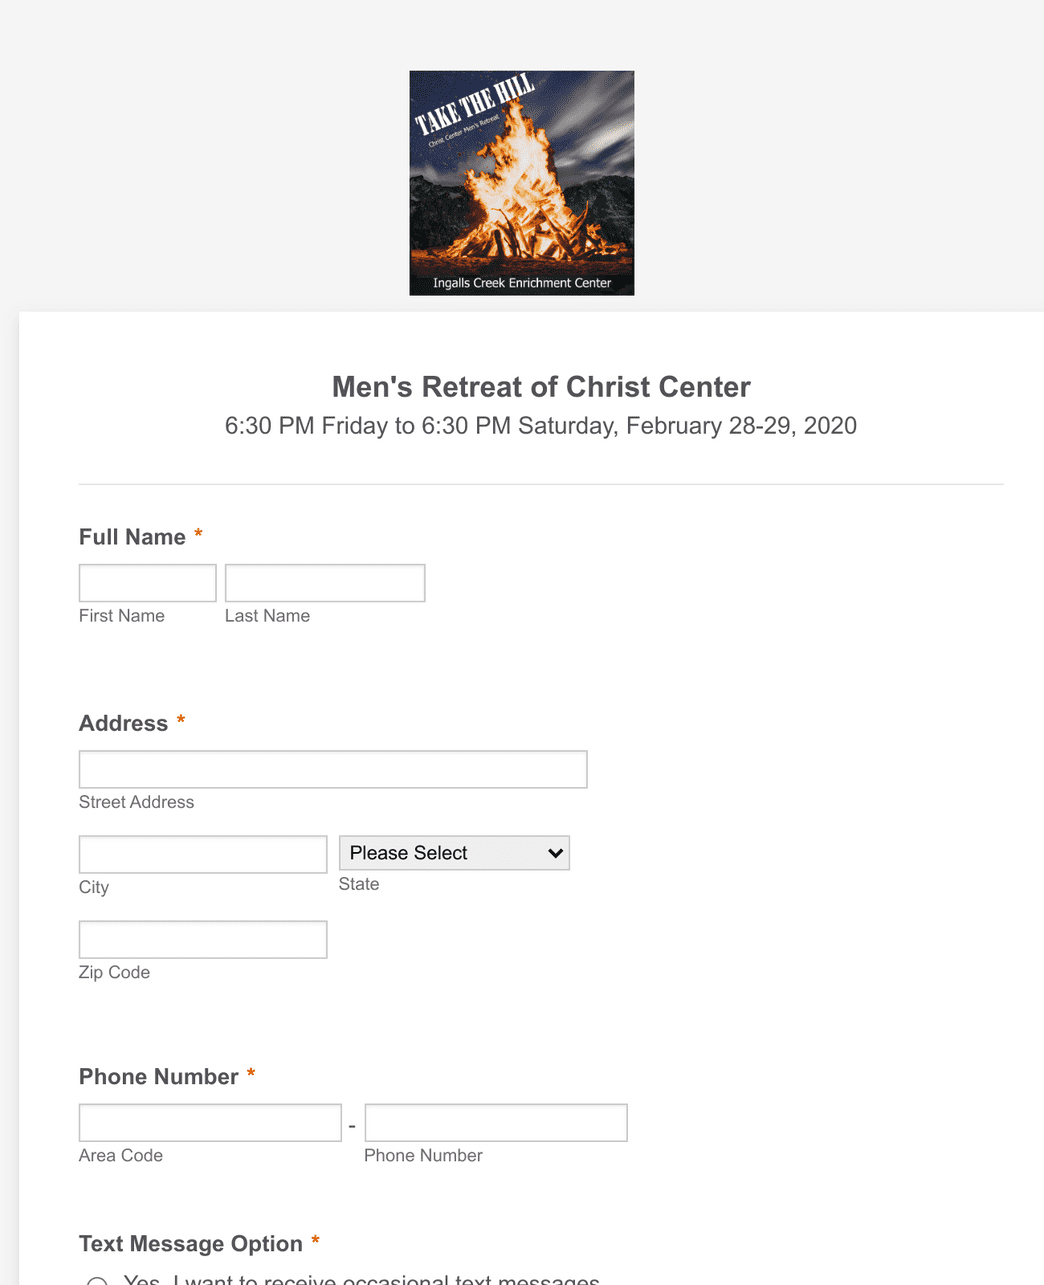Viewport: 1044px width, 1285px height.
Task: Click inside the Area Code field
Action: (x=209, y=1122)
